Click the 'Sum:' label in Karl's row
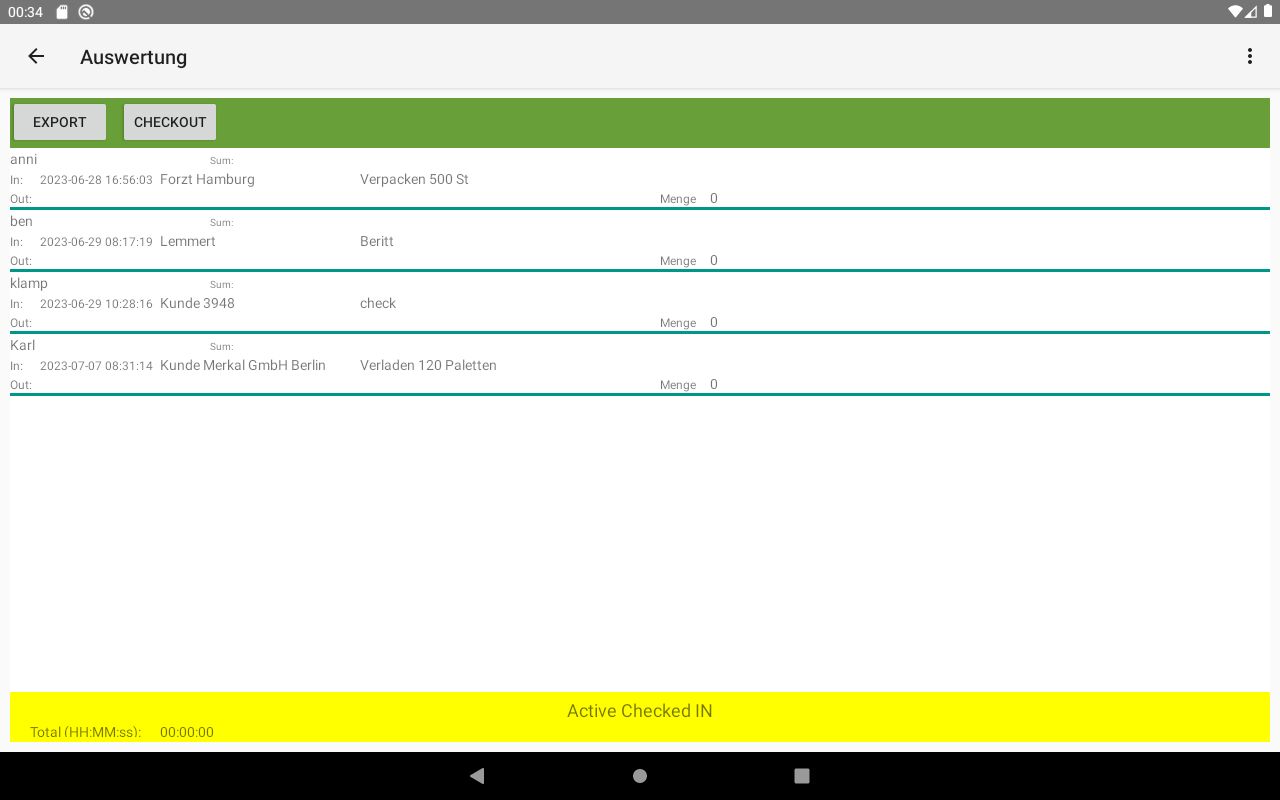 tap(221, 347)
